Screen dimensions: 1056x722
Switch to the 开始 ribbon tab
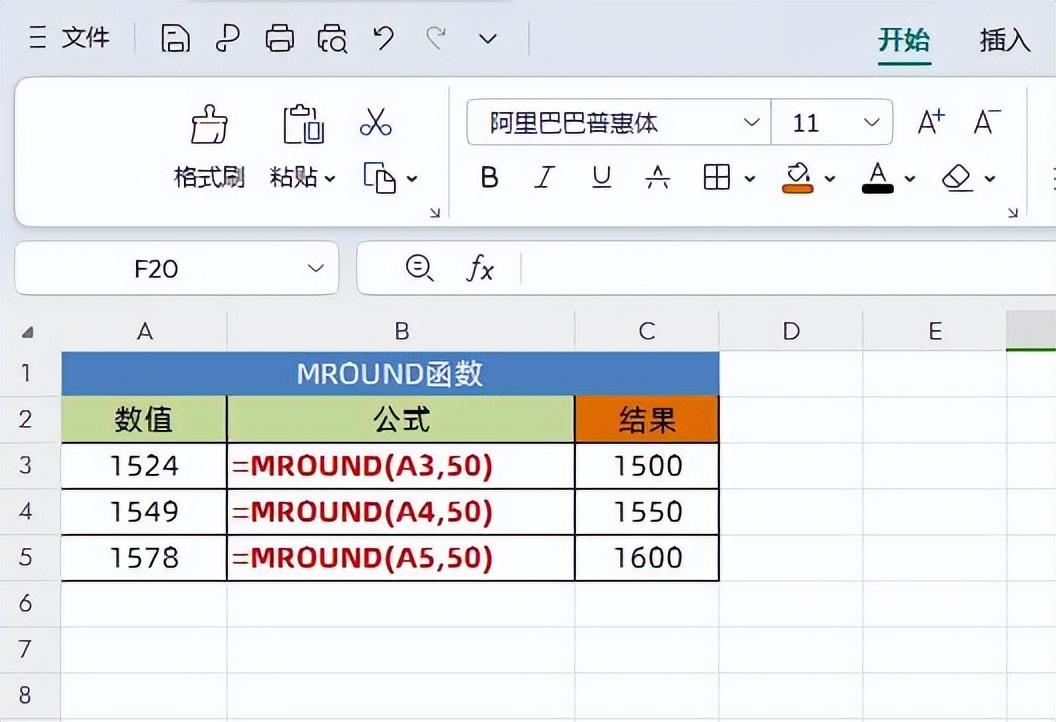point(904,40)
